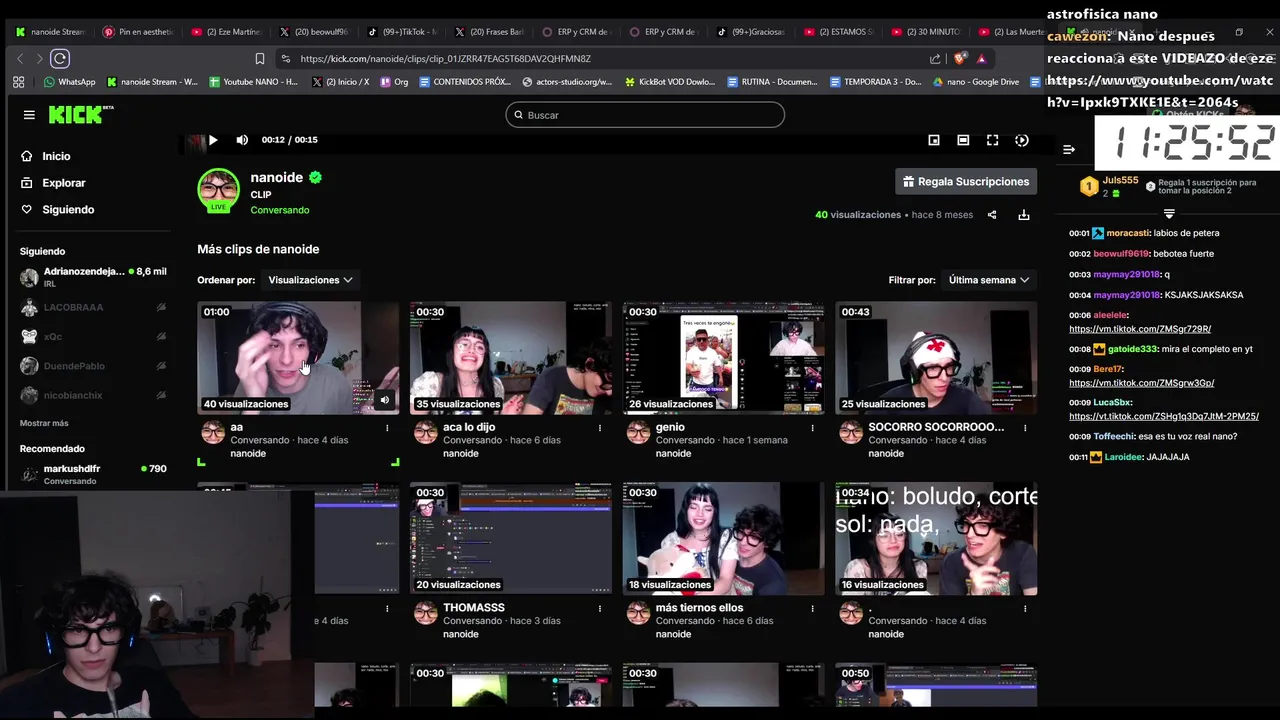Open the nanoide channel name link
Screen dimensions: 1280x720
click(x=277, y=177)
